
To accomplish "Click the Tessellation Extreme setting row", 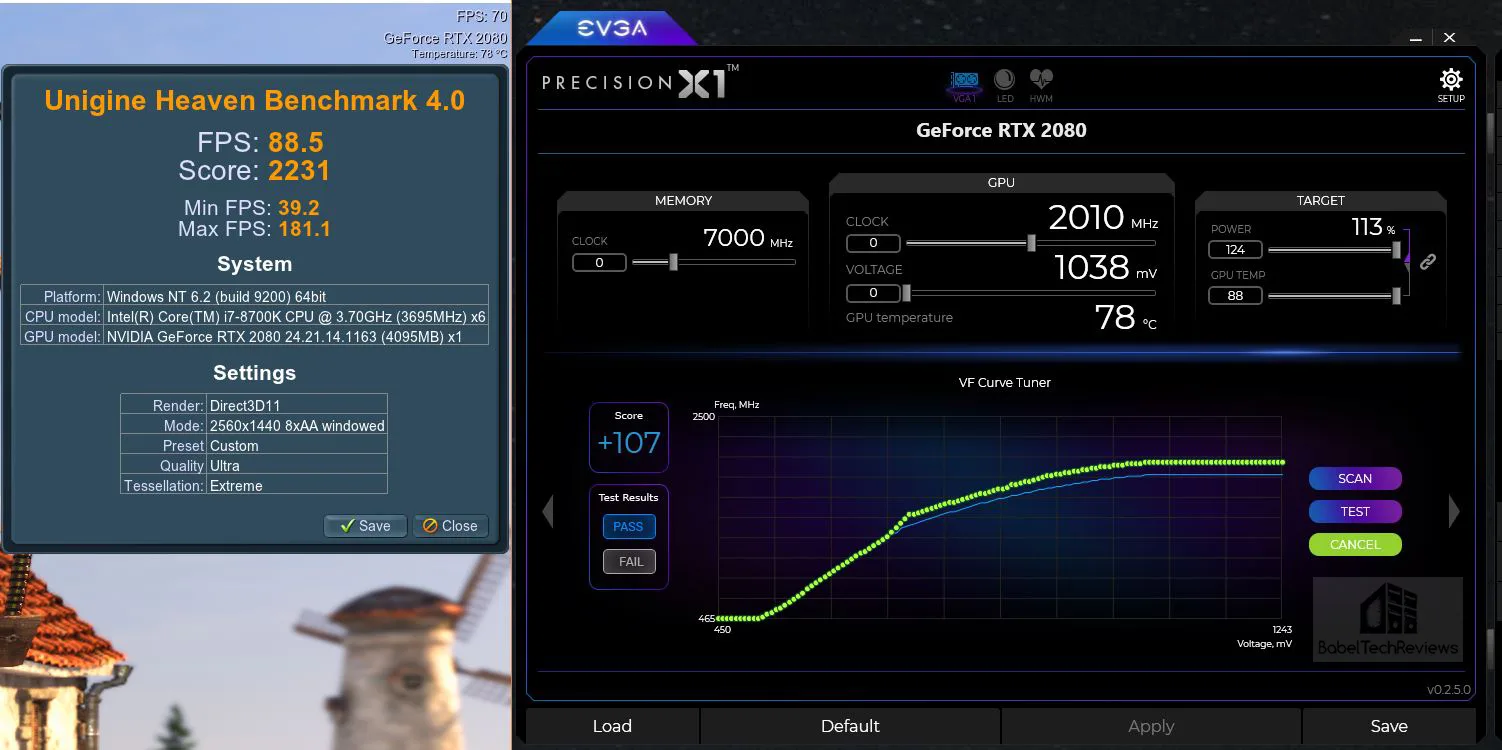I will tap(254, 485).
